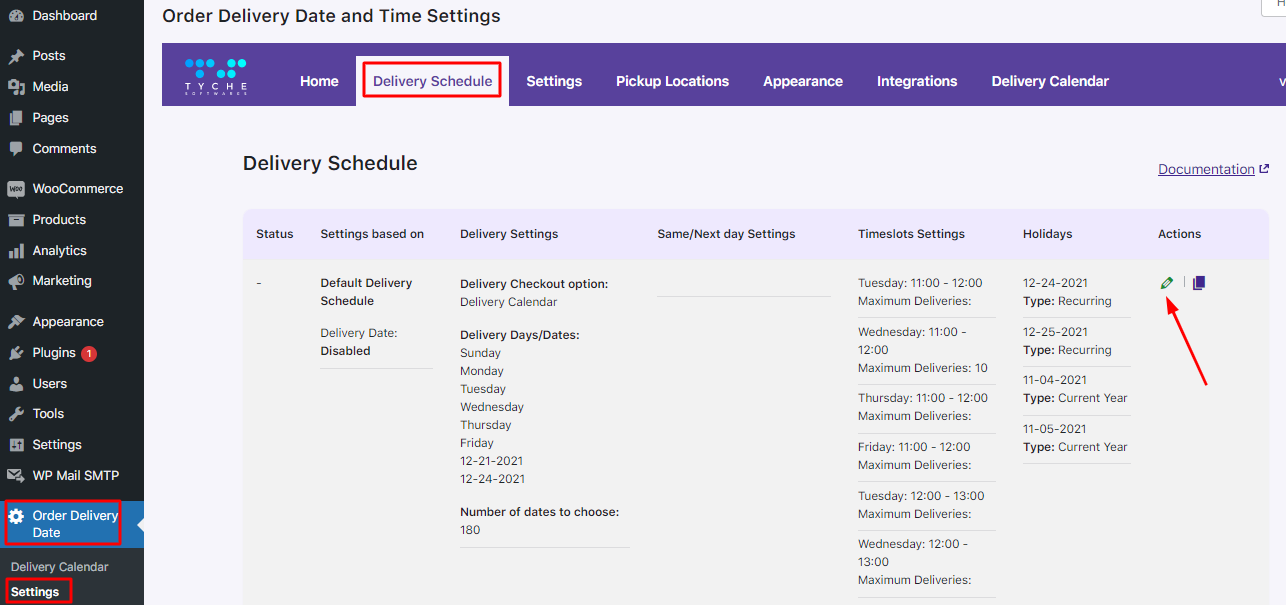Click the Marketing megaphone icon

(x=16, y=281)
